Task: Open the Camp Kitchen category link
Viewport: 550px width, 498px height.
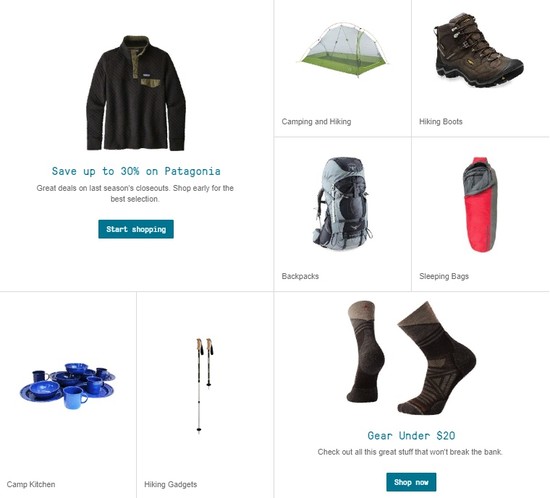Action: pyautogui.click(x=31, y=484)
